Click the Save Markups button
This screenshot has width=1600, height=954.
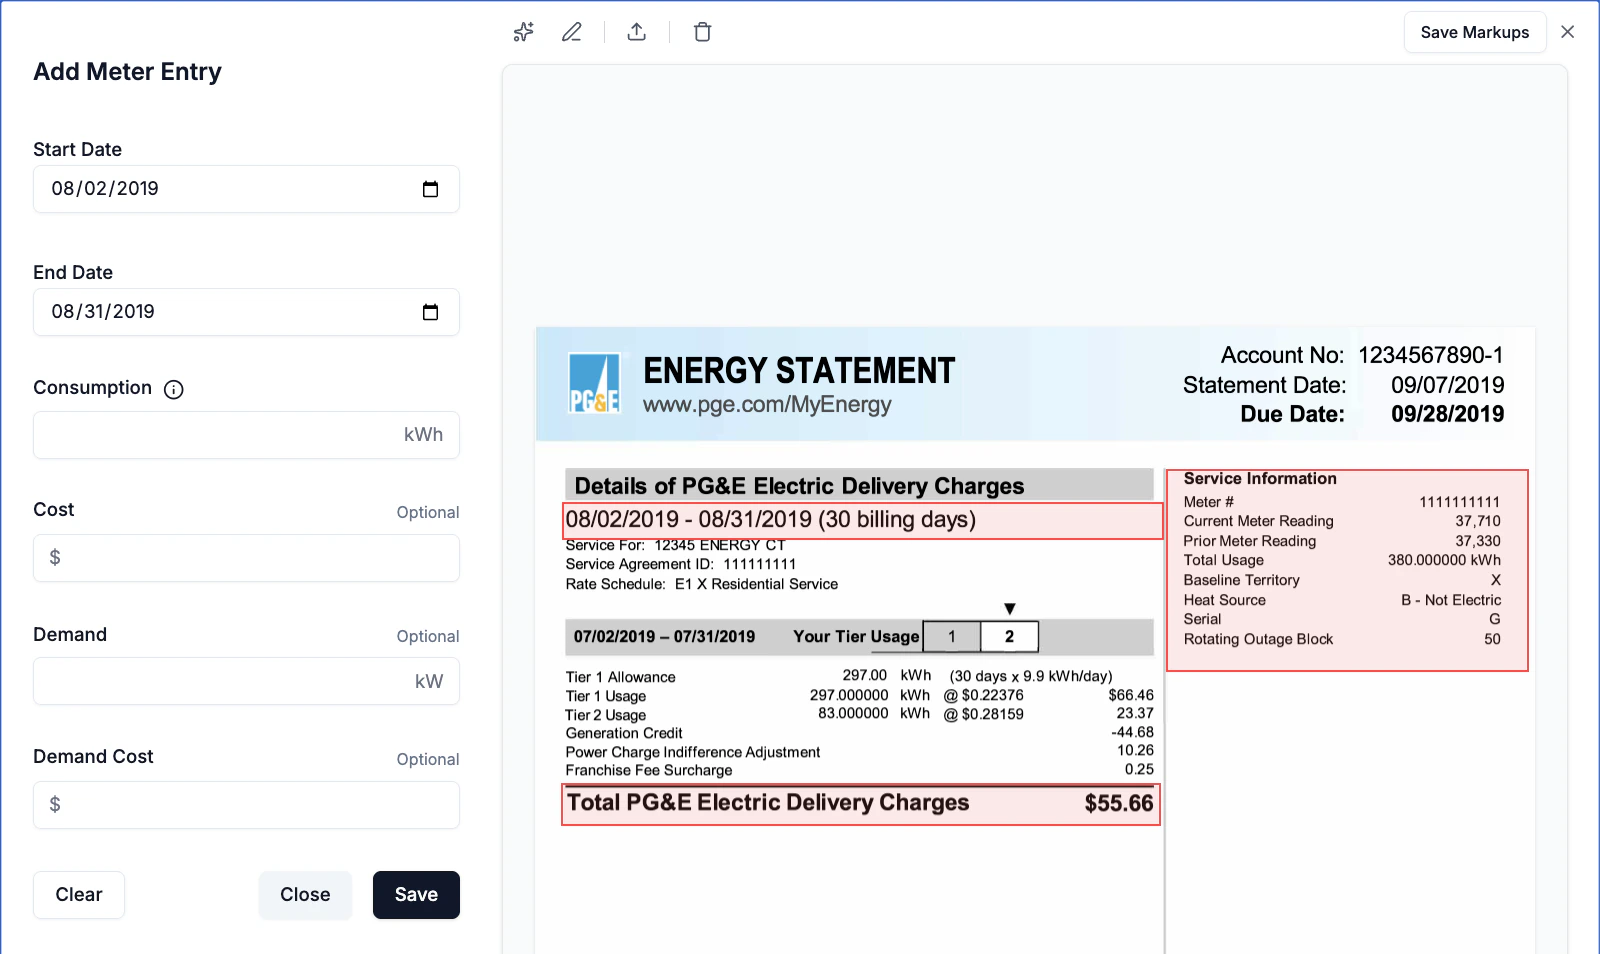[1475, 32]
